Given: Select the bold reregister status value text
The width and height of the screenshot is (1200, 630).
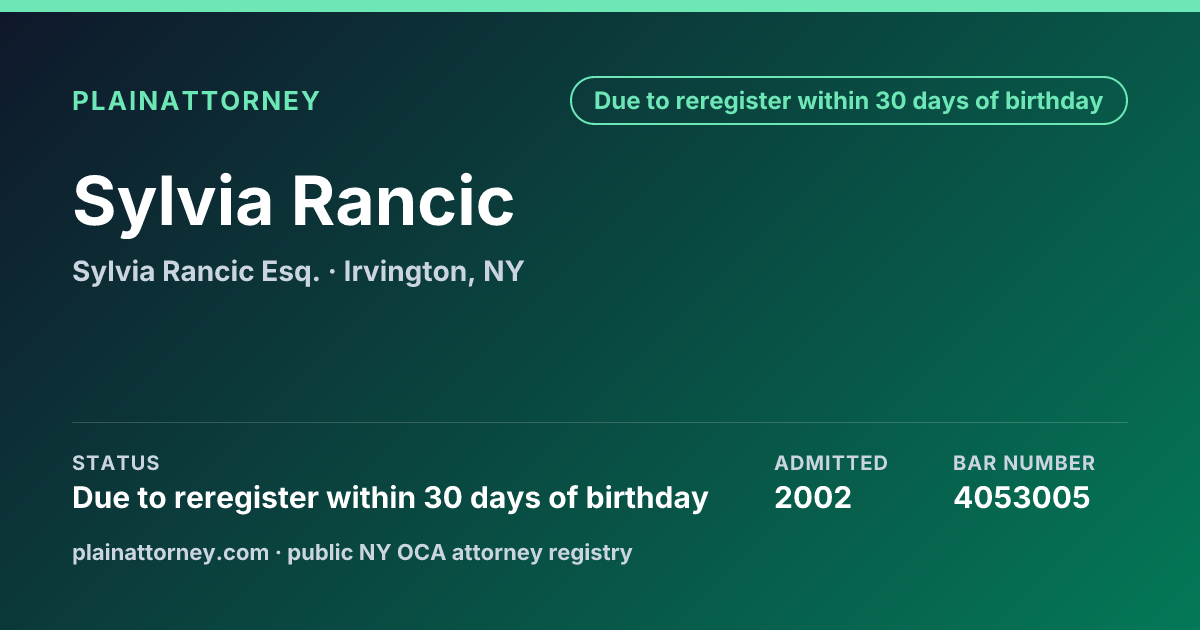Looking at the screenshot, I should (x=390, y=498).
